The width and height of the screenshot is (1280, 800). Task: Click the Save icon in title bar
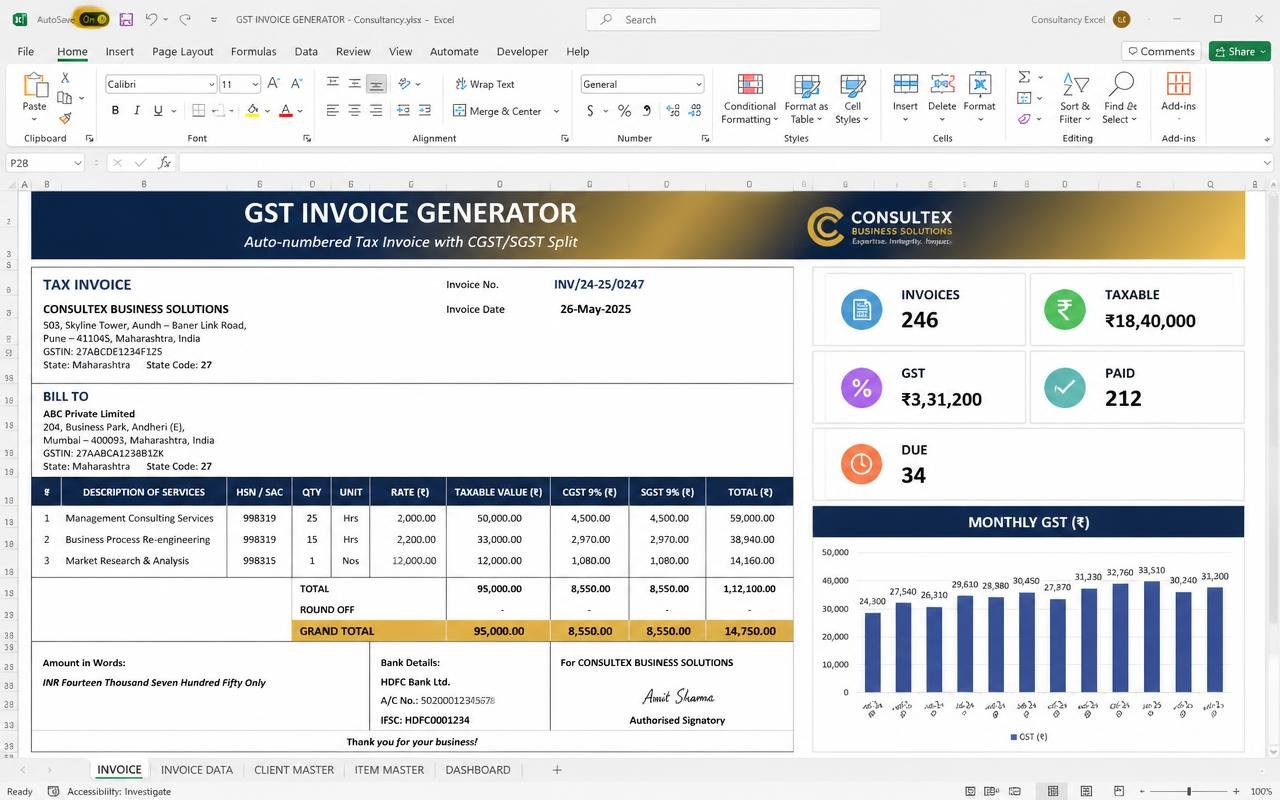tap(126, 19)
